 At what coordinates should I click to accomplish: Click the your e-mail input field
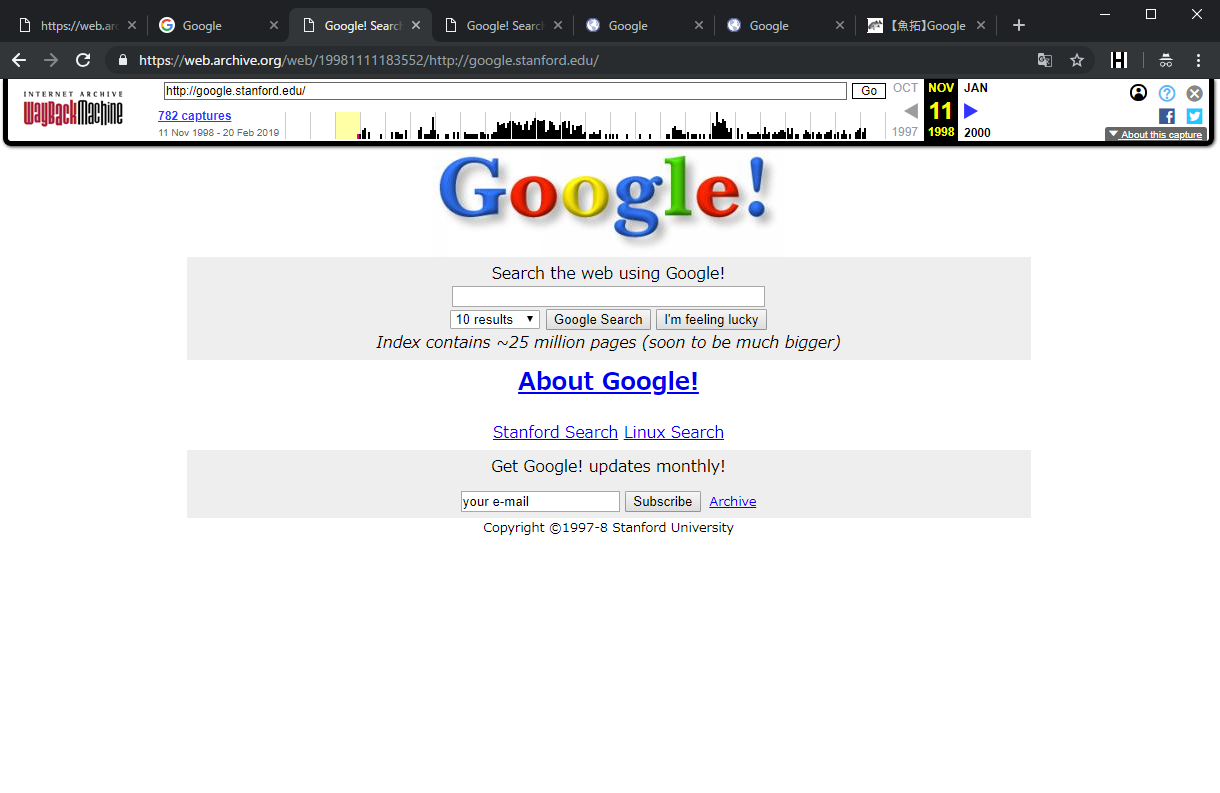coord(540,502)
